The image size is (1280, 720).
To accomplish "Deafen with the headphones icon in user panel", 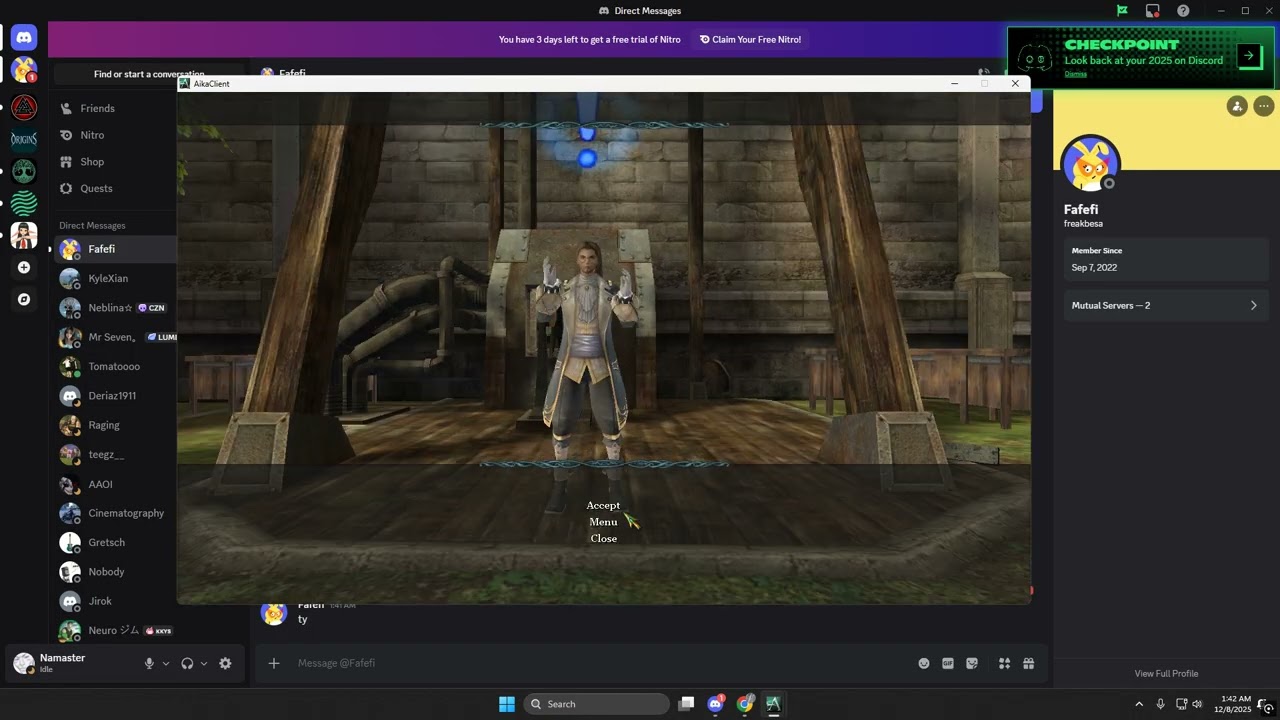I will [x=187, y=663].
